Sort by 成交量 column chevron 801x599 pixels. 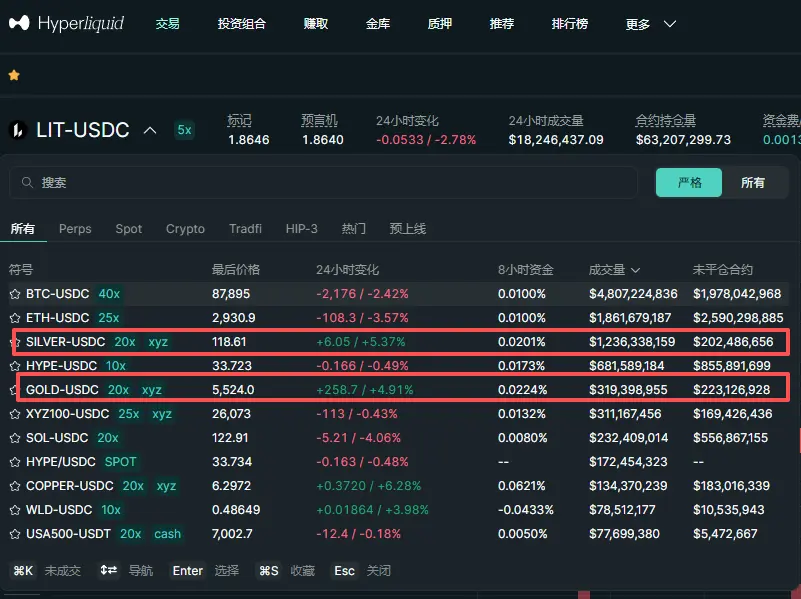[x=635, y=270]
